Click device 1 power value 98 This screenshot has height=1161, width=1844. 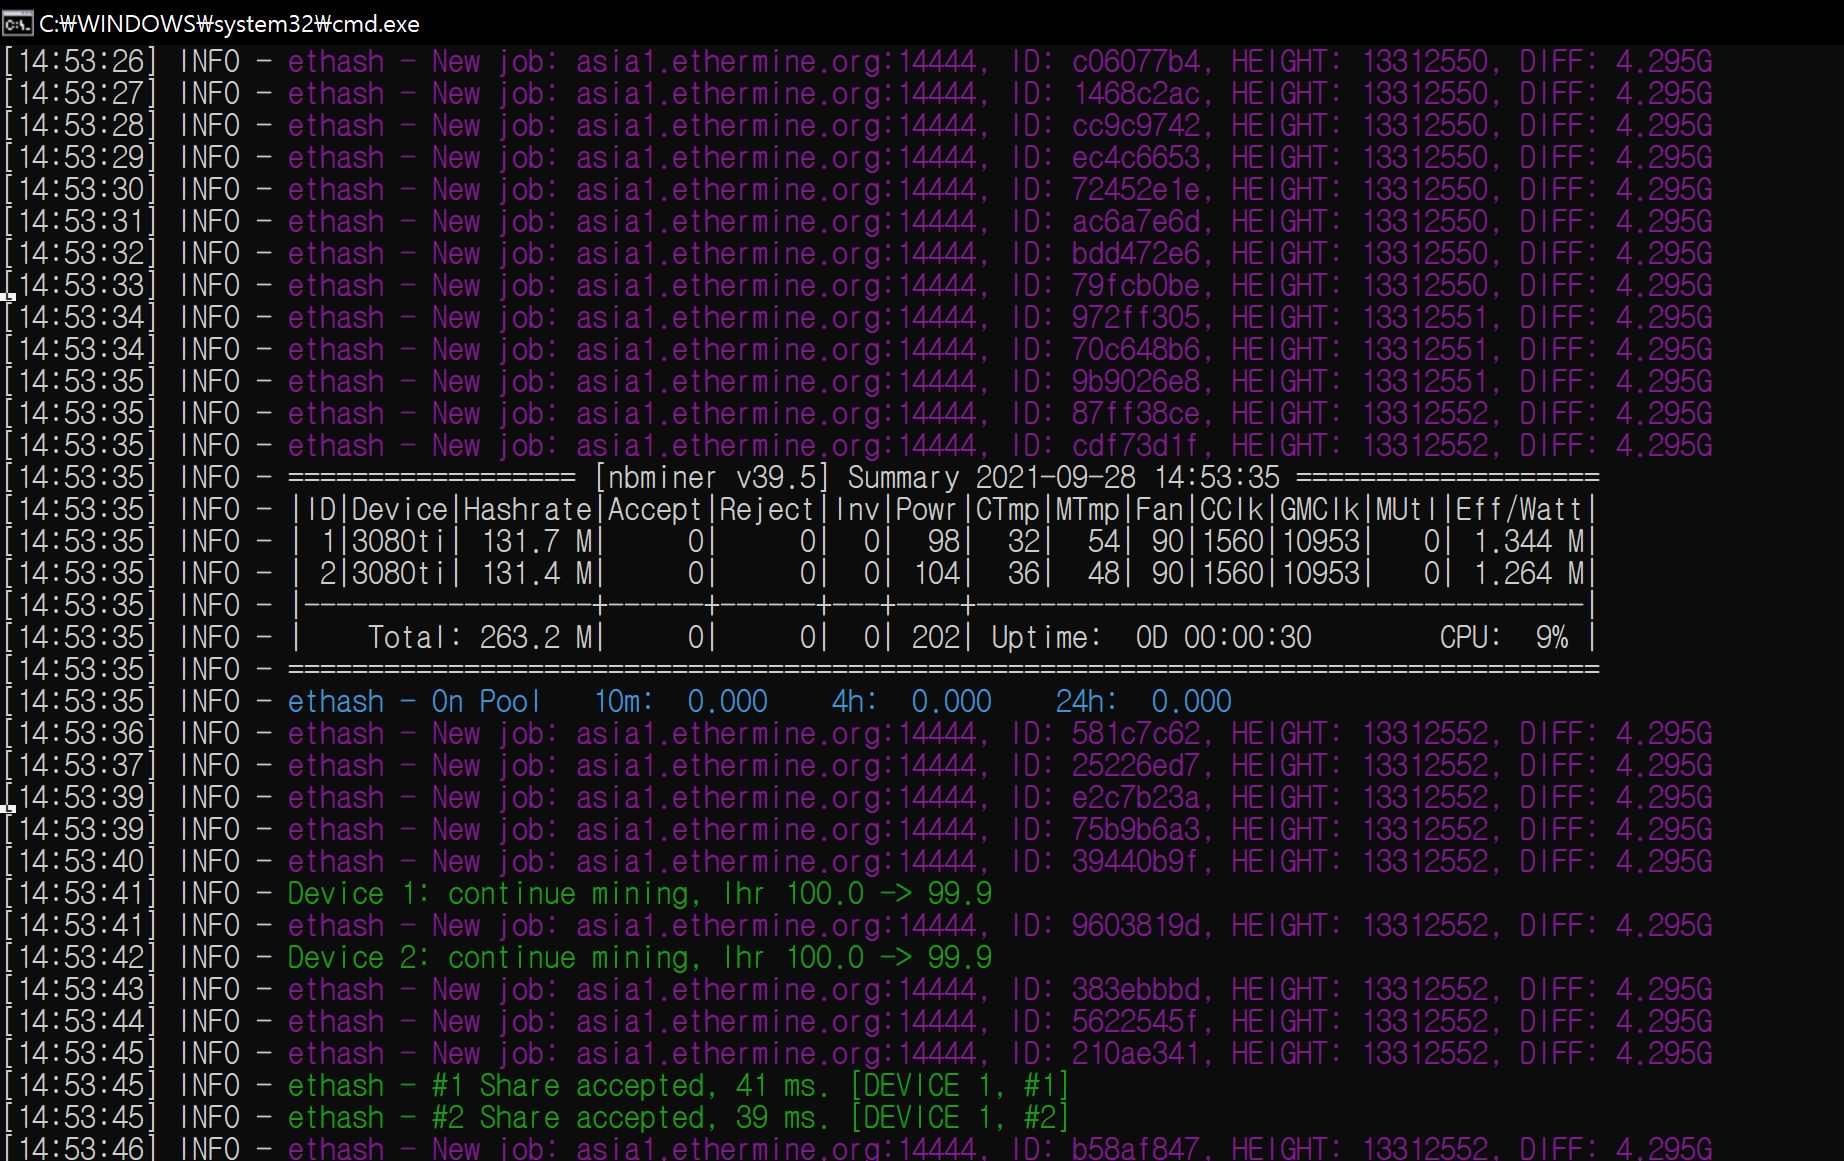click(943, 542)
